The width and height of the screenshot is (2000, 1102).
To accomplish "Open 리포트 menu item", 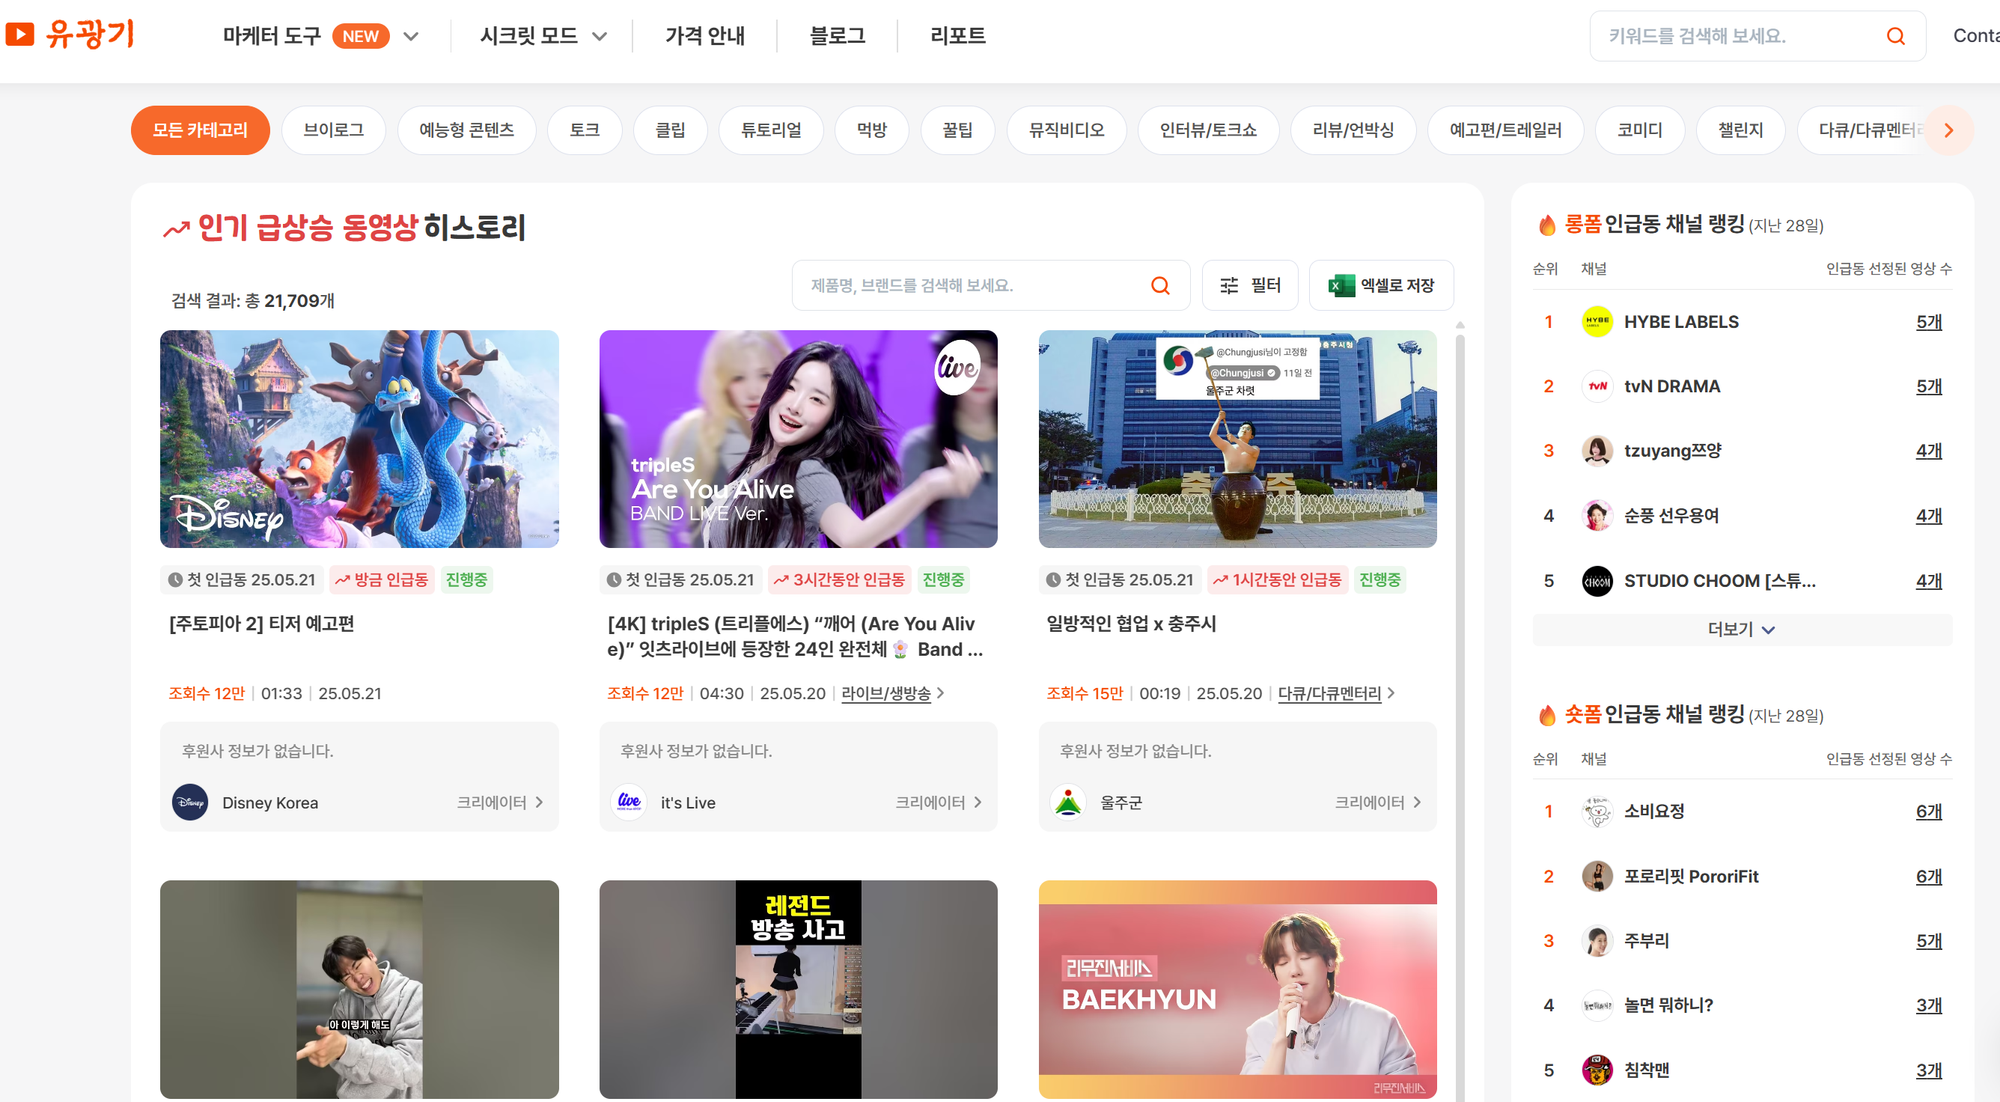I will (x=958, y=36).
